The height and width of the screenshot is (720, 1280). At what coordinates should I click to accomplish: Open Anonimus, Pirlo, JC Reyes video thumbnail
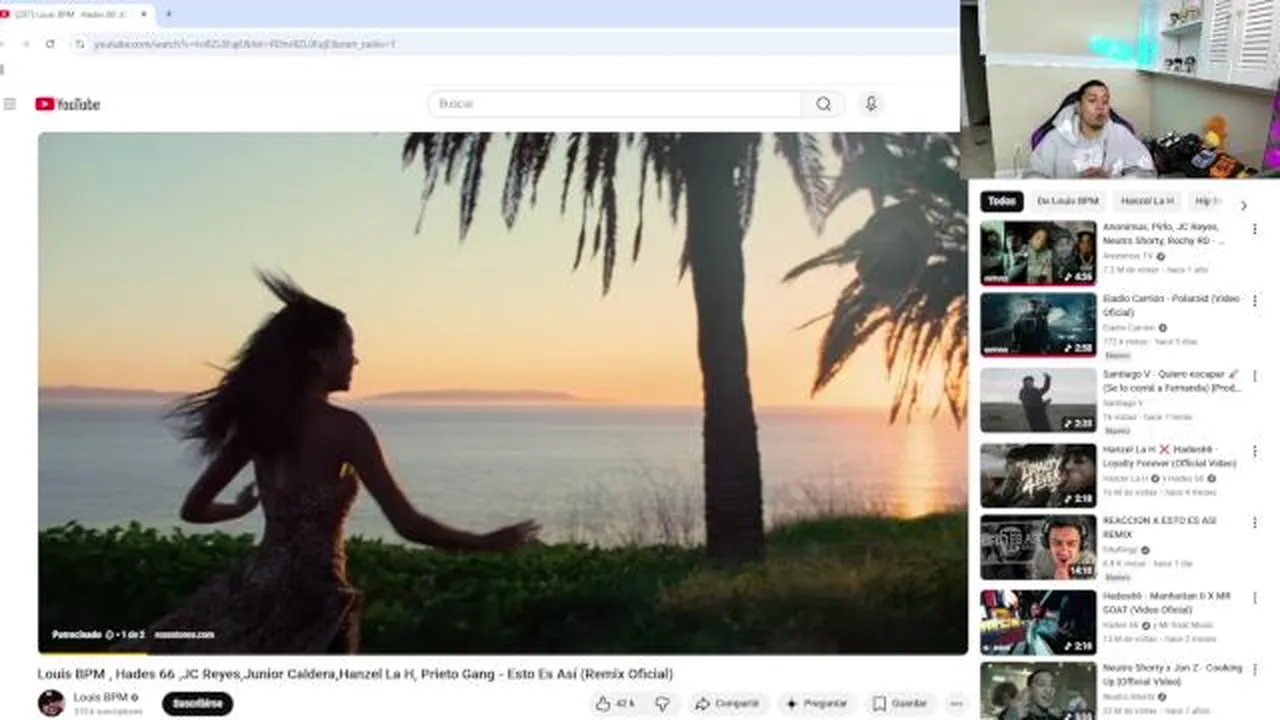coord(1038,253)
